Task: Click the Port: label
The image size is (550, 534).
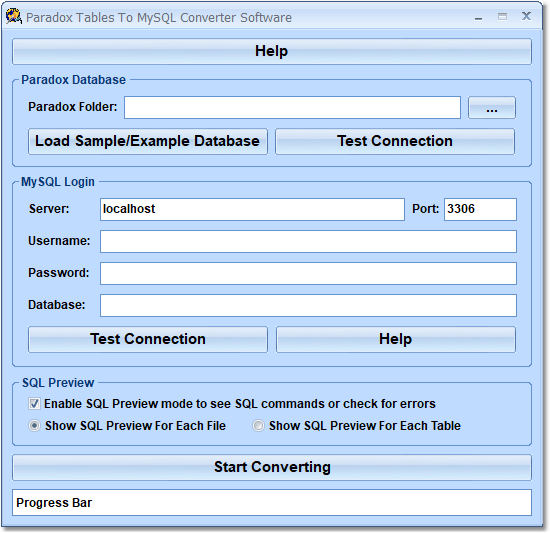Action: click(x=425, y=209)
